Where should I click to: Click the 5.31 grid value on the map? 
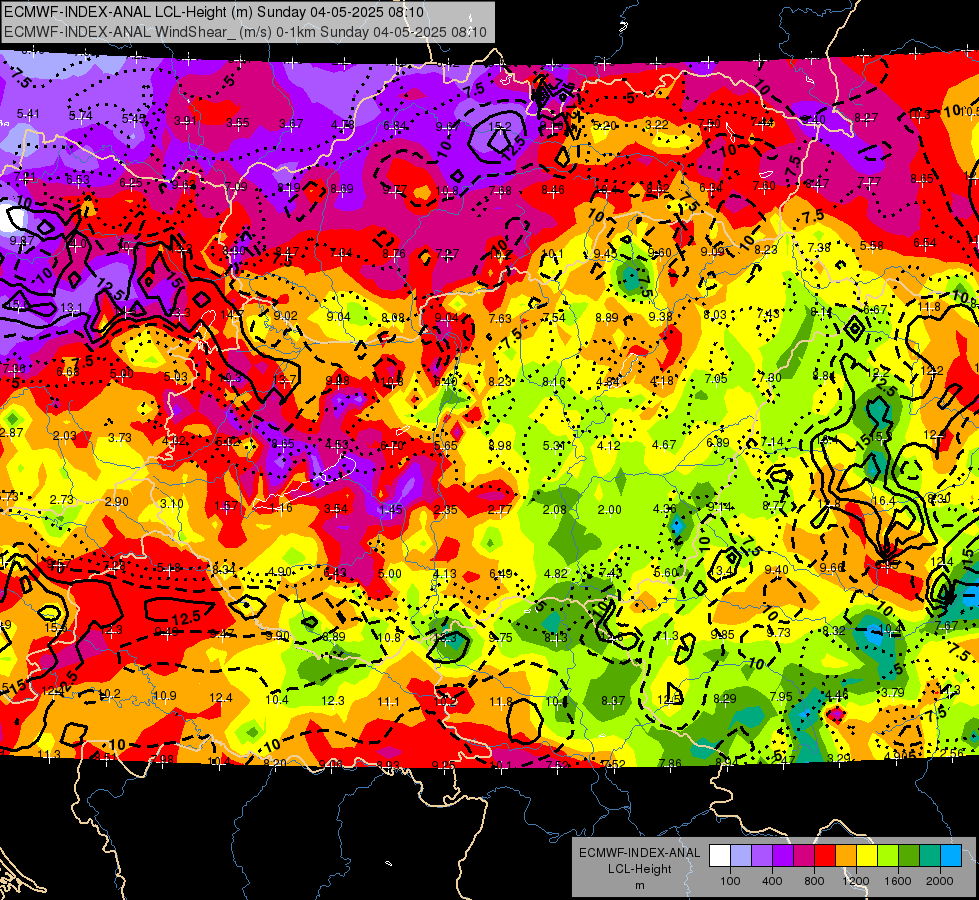coord(554,445)
